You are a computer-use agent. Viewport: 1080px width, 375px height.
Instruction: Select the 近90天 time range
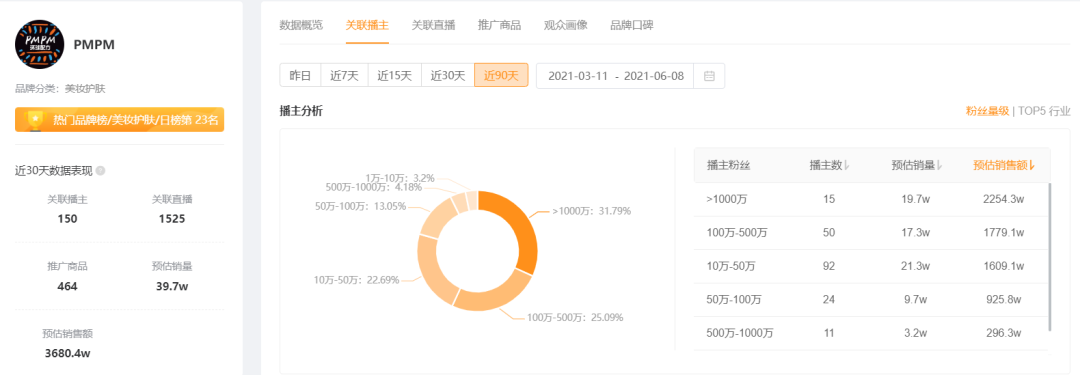(501, 76)
